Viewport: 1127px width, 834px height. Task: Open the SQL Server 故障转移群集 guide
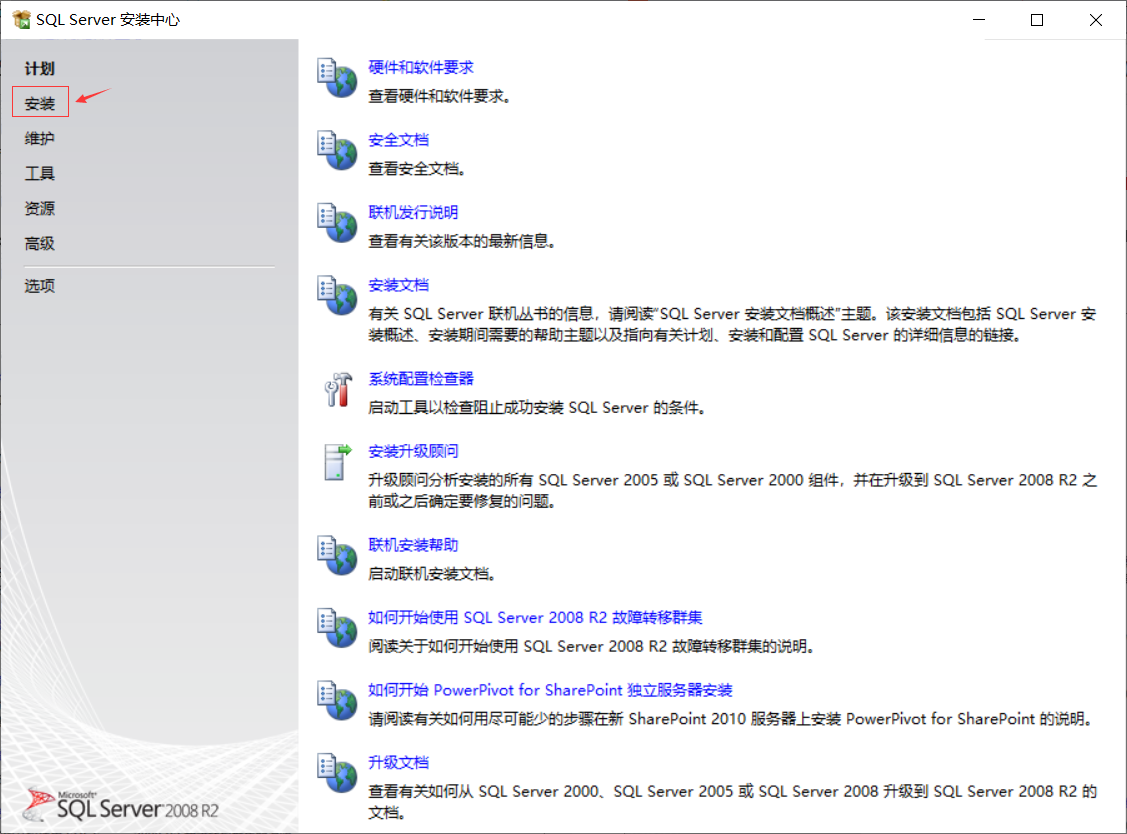tap(532, 617)
